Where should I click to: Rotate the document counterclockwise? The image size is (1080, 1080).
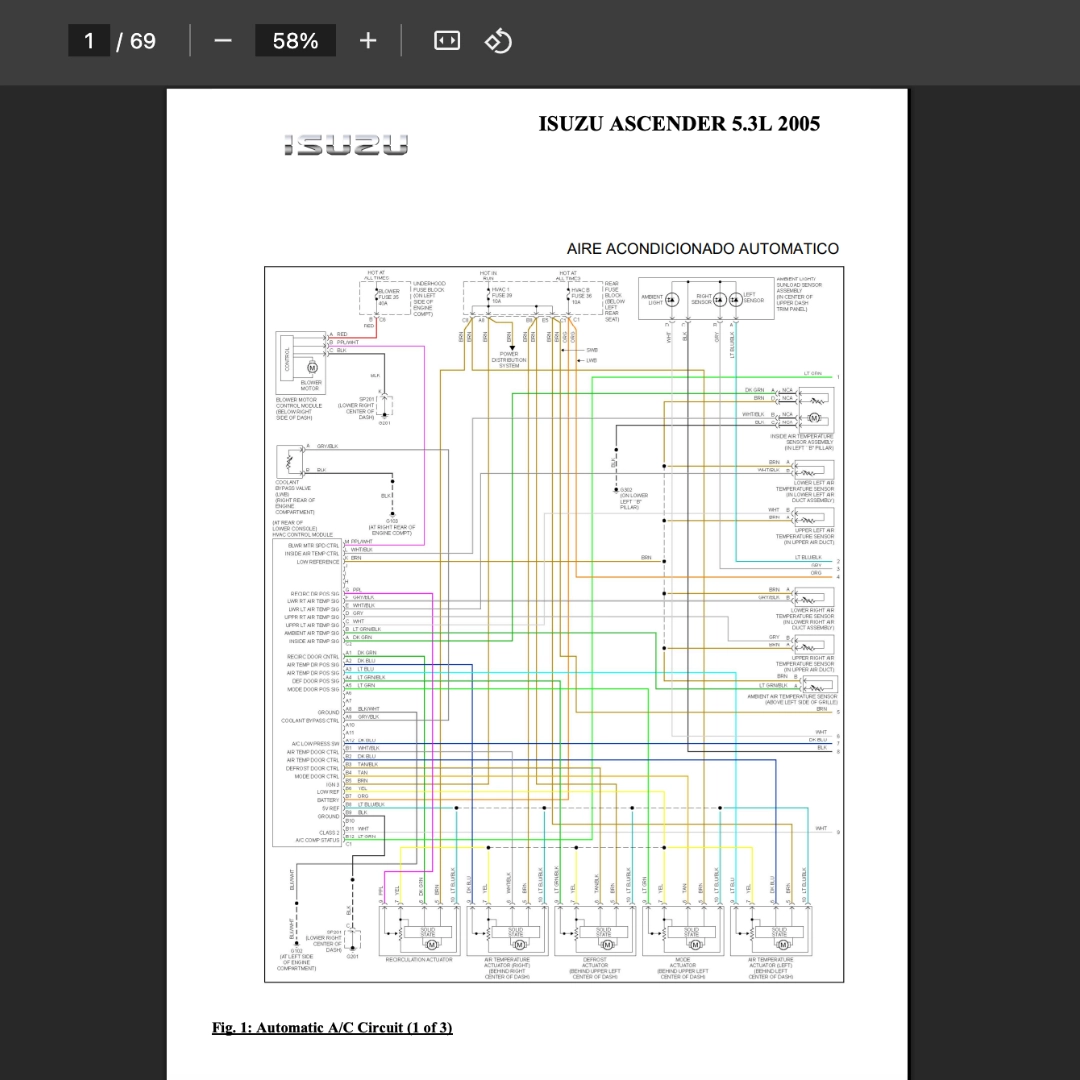498,41
